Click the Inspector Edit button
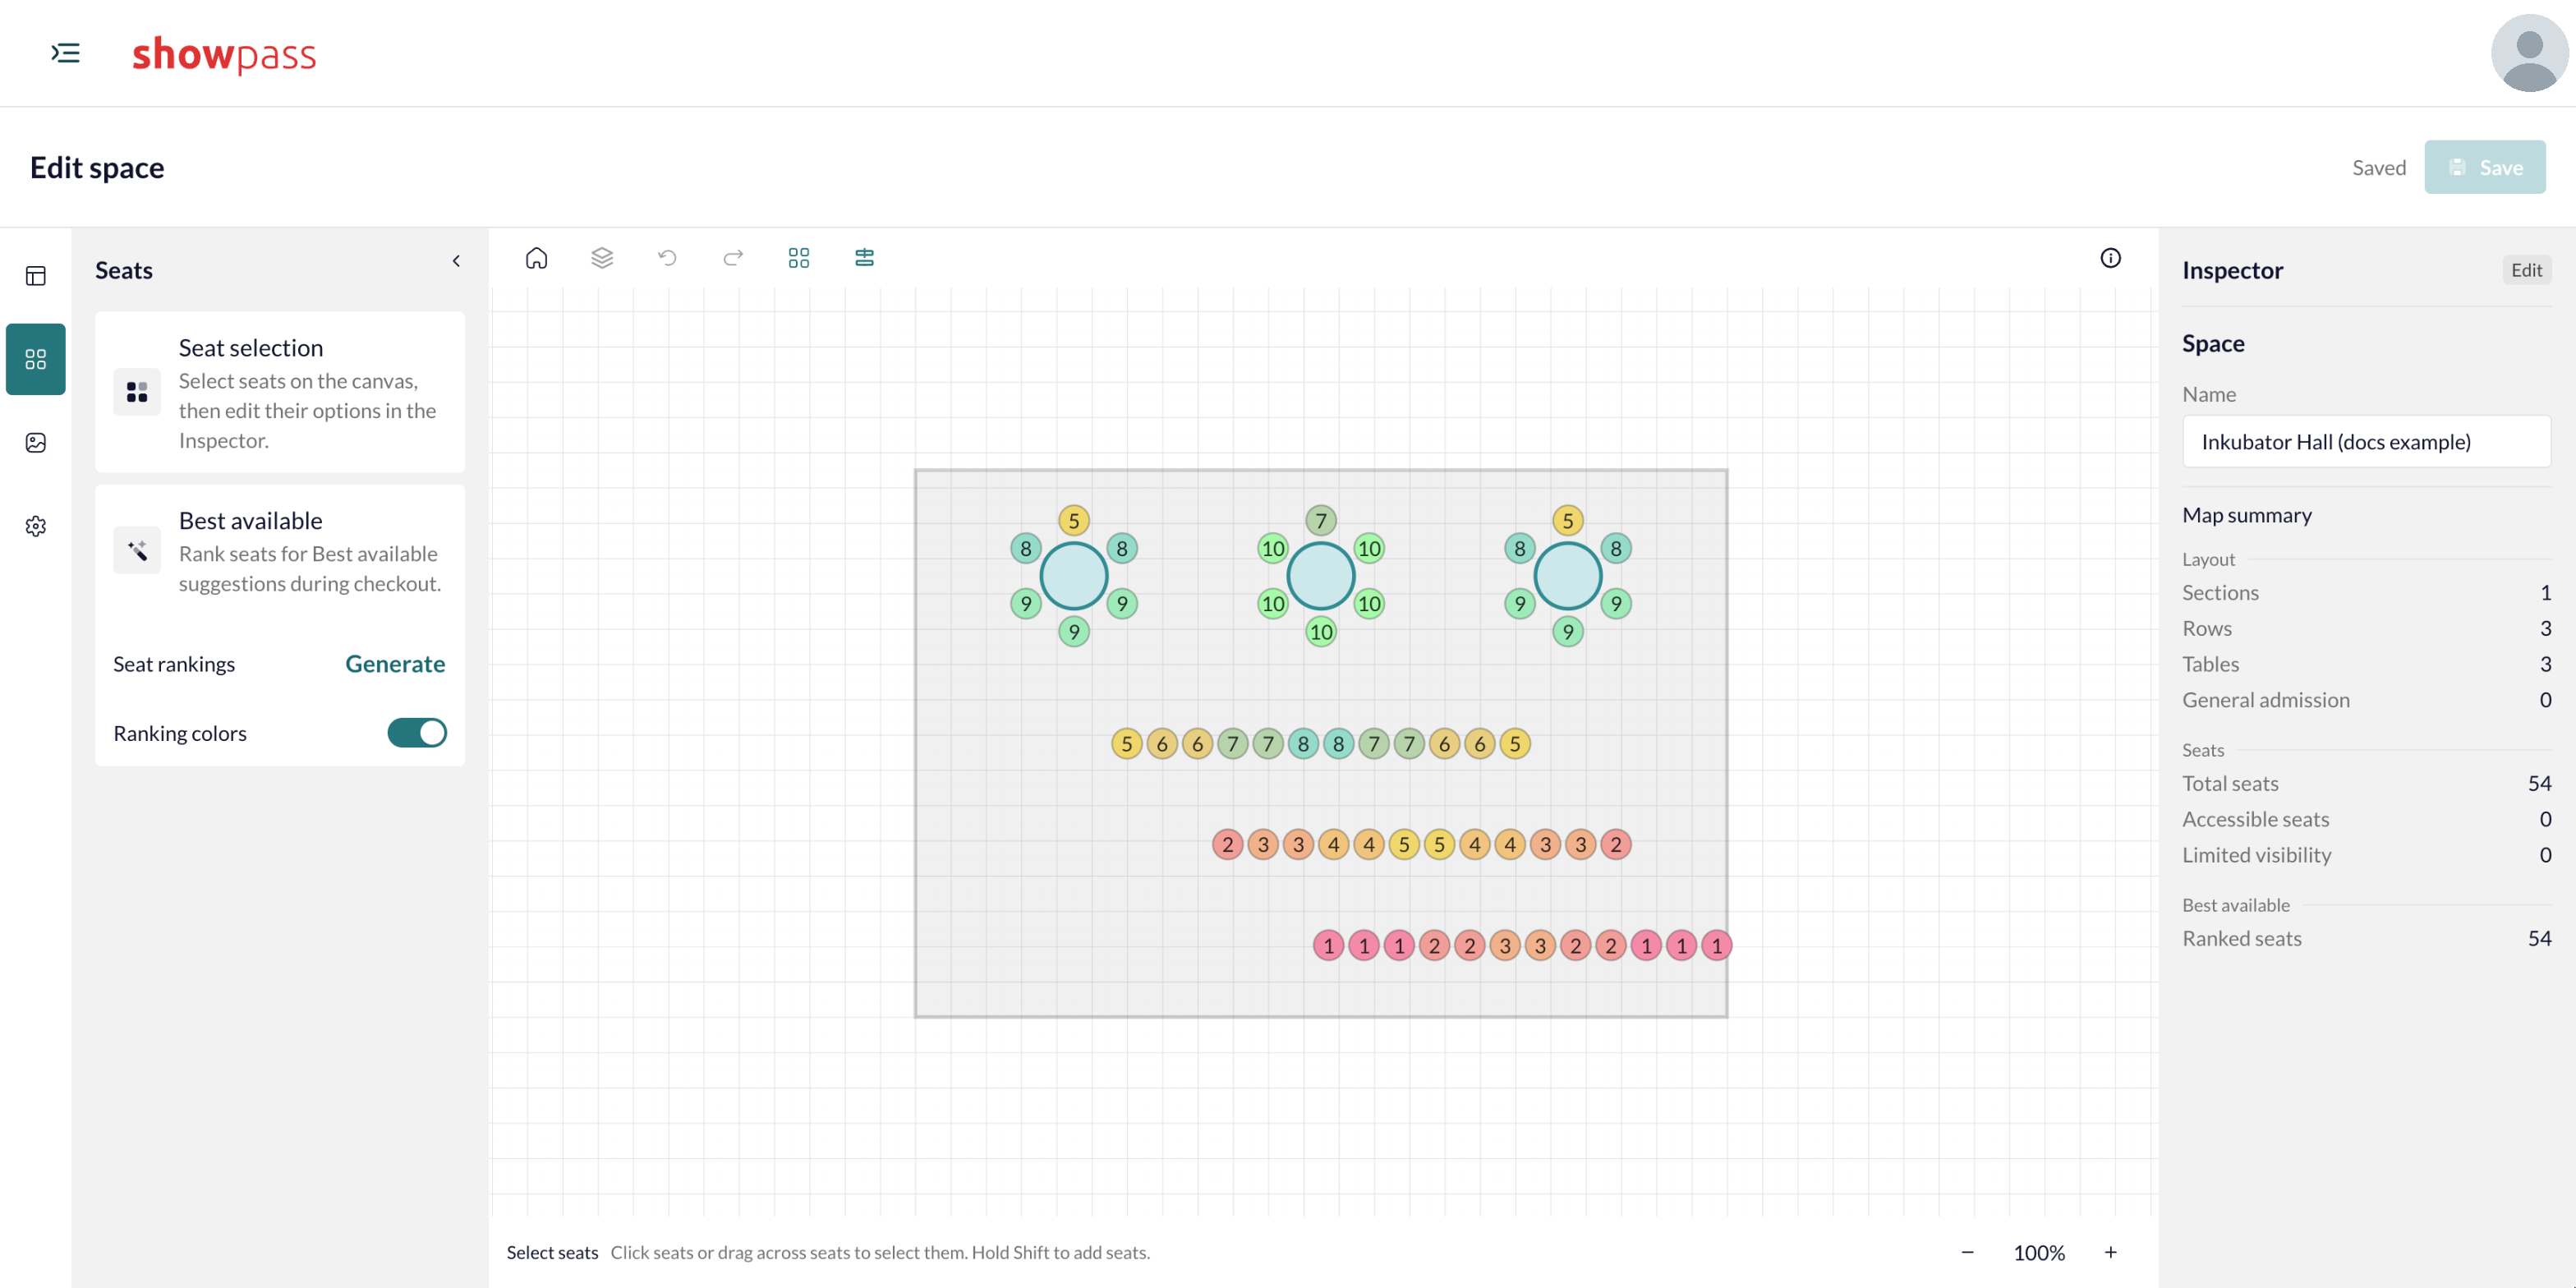The height and width of the screenshot is (1288, 2576). 2526,270
